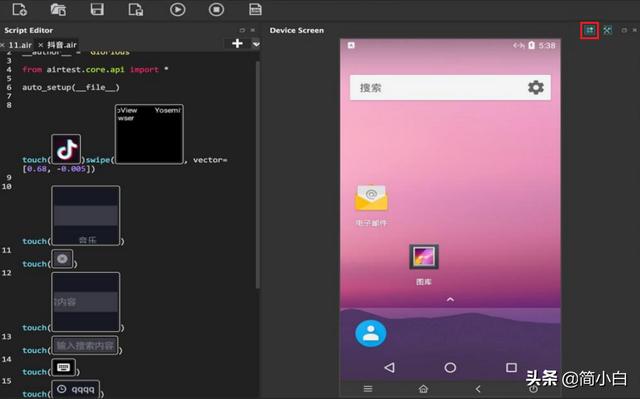This screenshot has height=399, width=640.
Task: Run the script with the play button
Action: (x=178, y=9)
